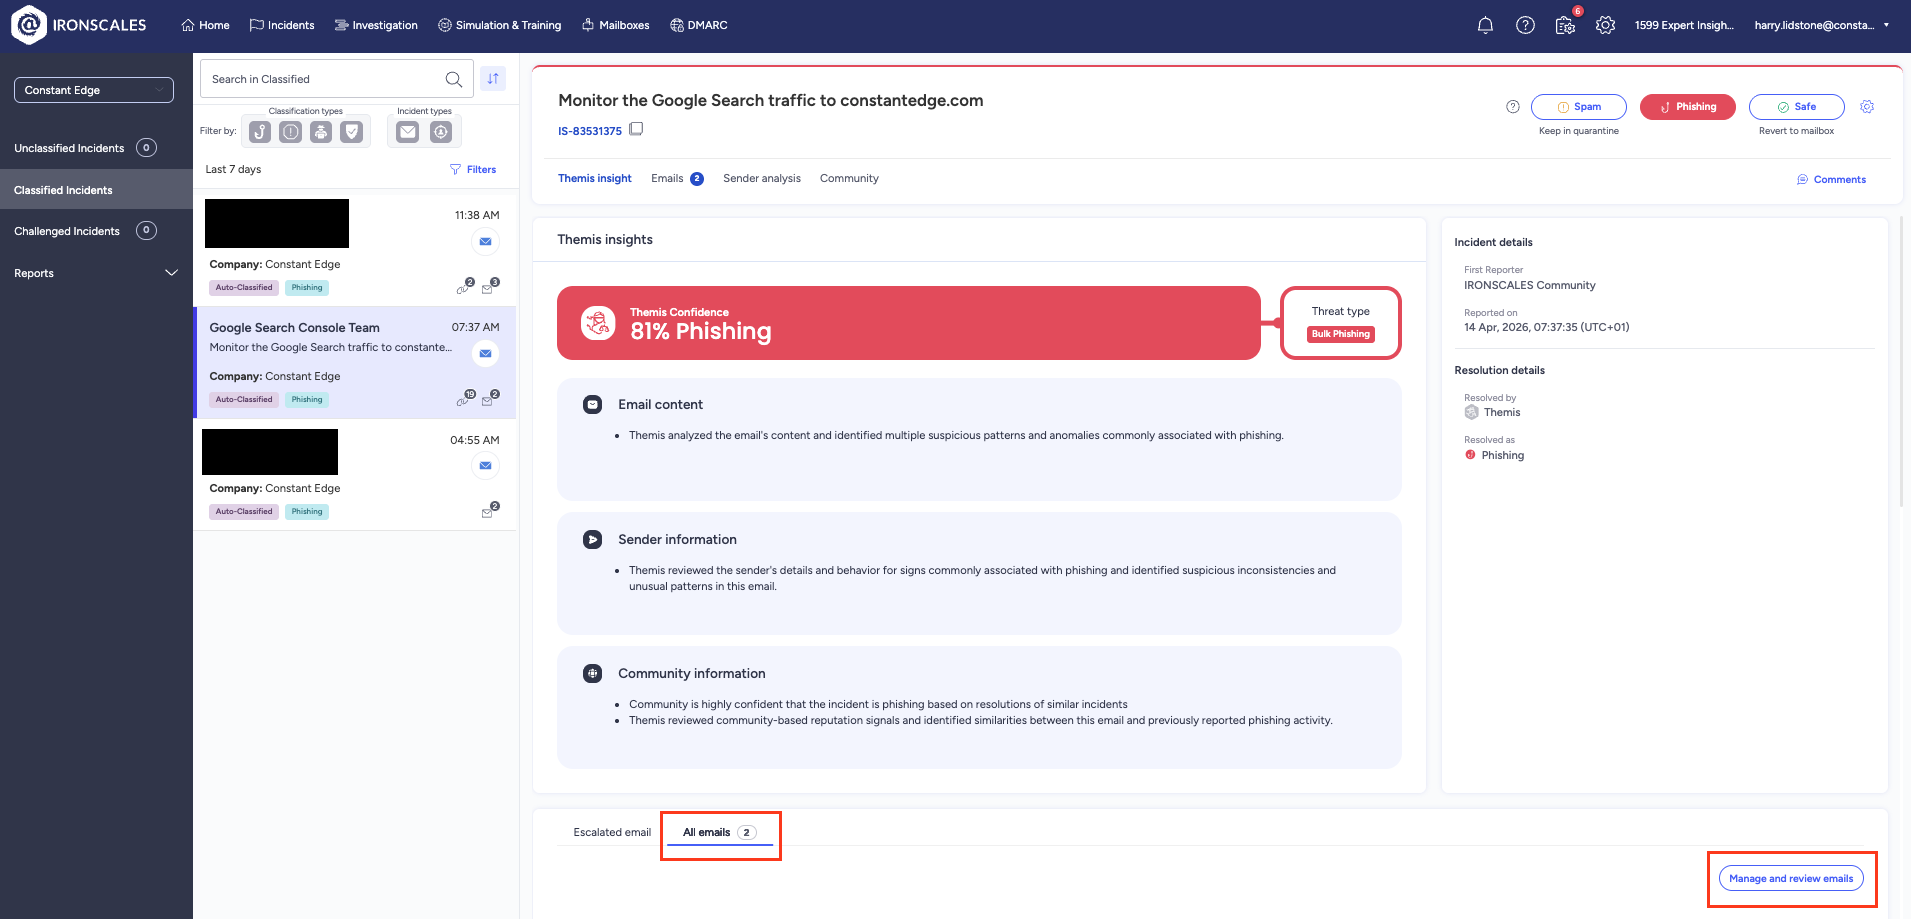The height and width of the screenshot is (919, 1911).
Task: Click 1599 Expert Insigh... account name
Action: tap(1684, 25)
